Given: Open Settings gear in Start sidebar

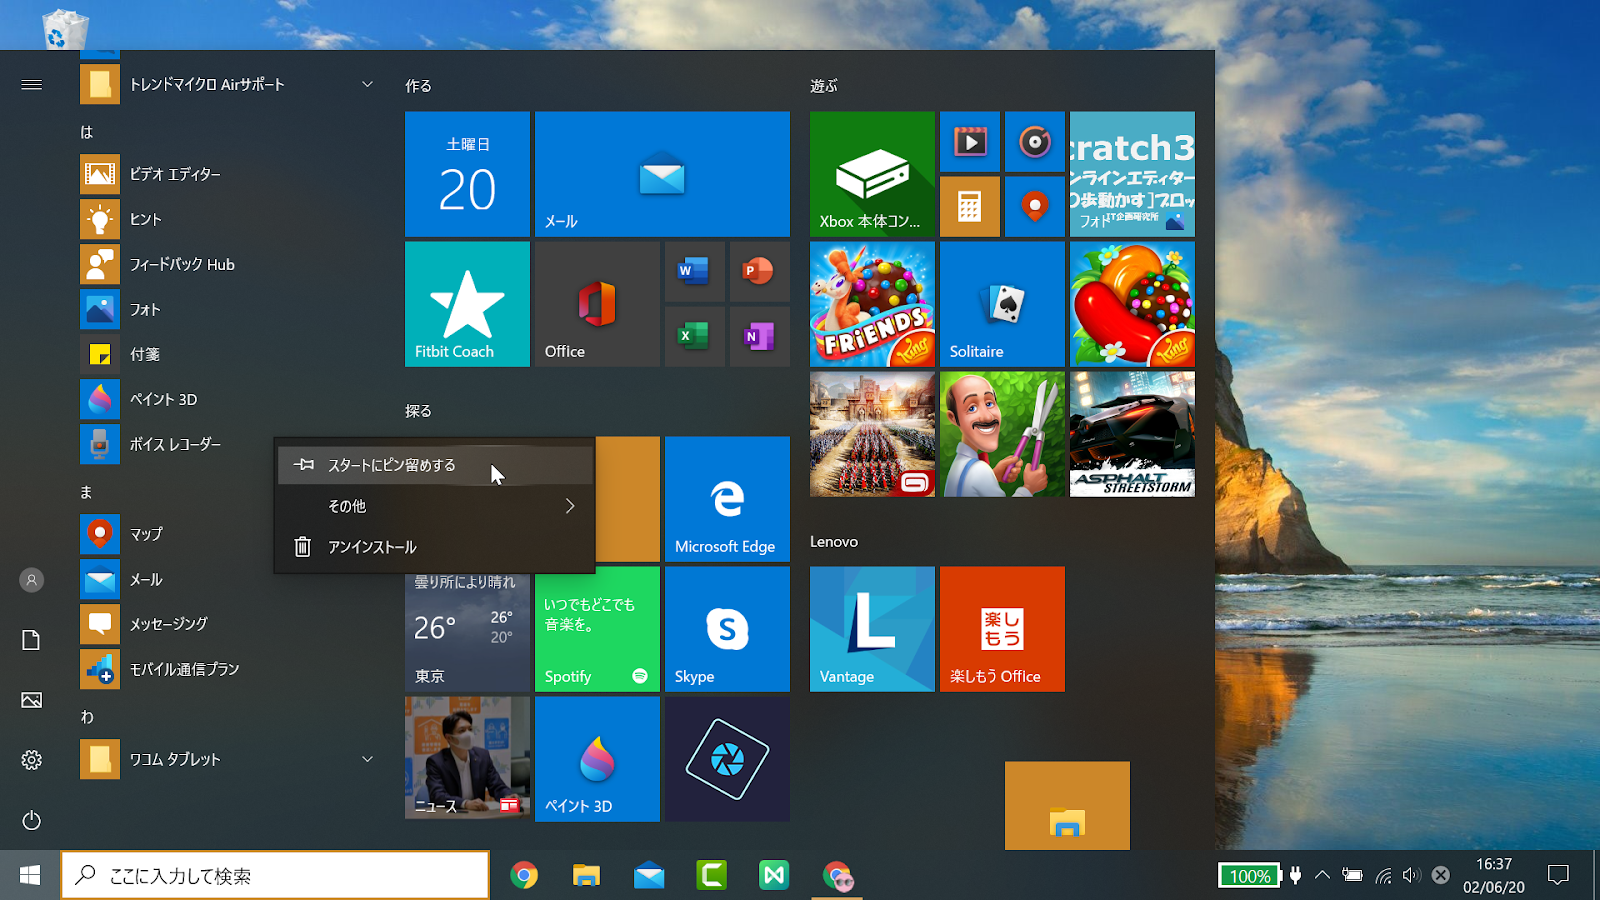Looking at the screenshot, I should [32, 760].
